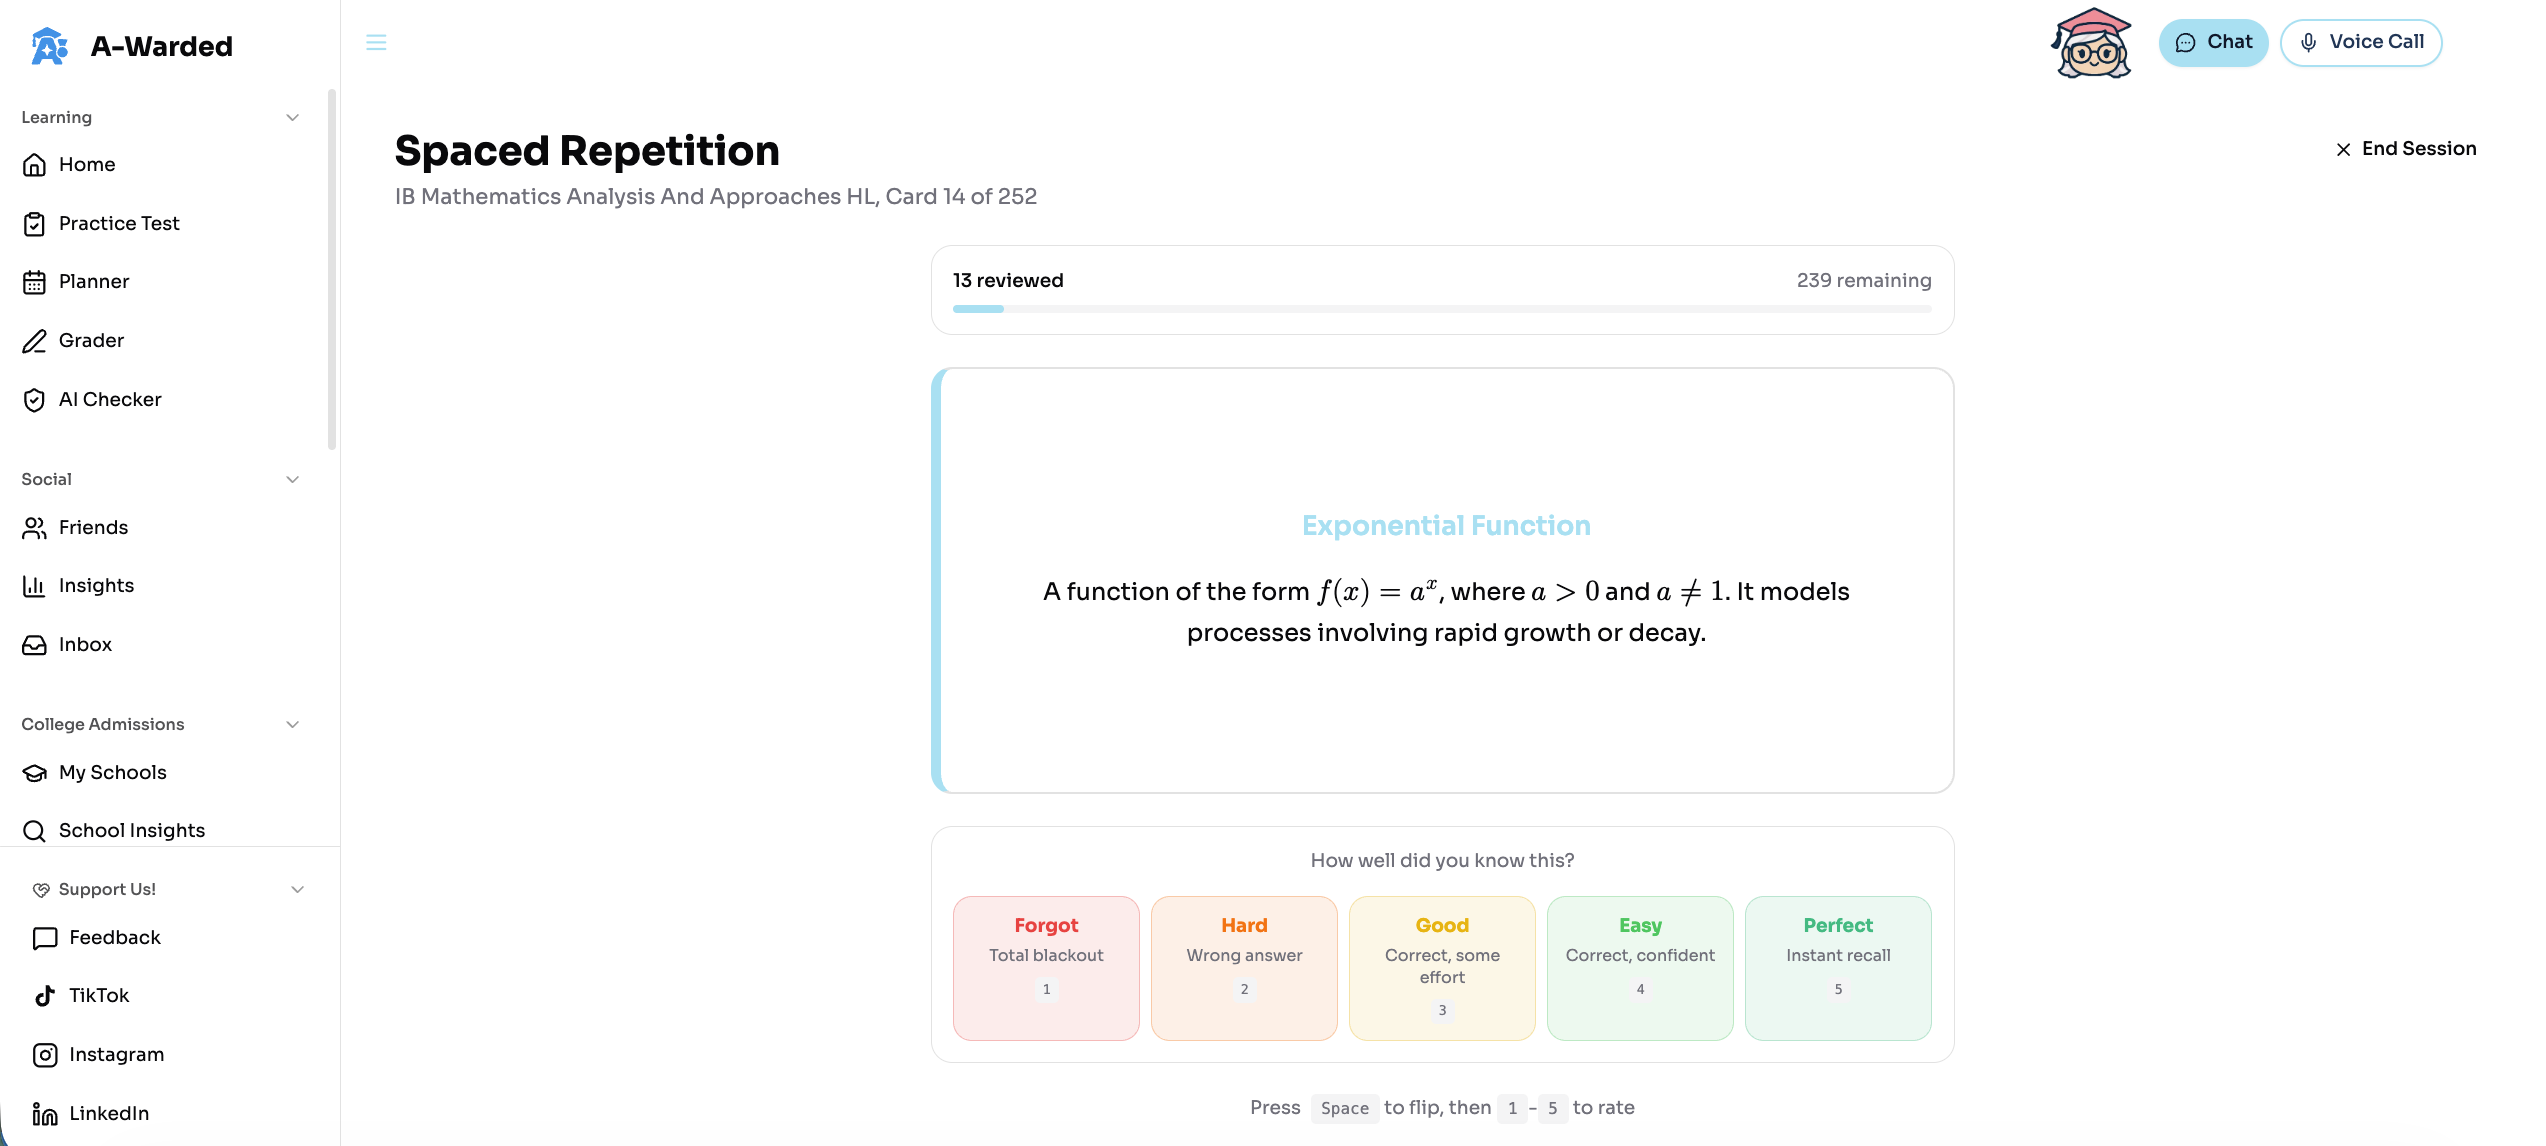The height and width of the screenshot is (1146, 2546).
Task: Open the Planner calendar icon
Action: (x=34, y=281)
